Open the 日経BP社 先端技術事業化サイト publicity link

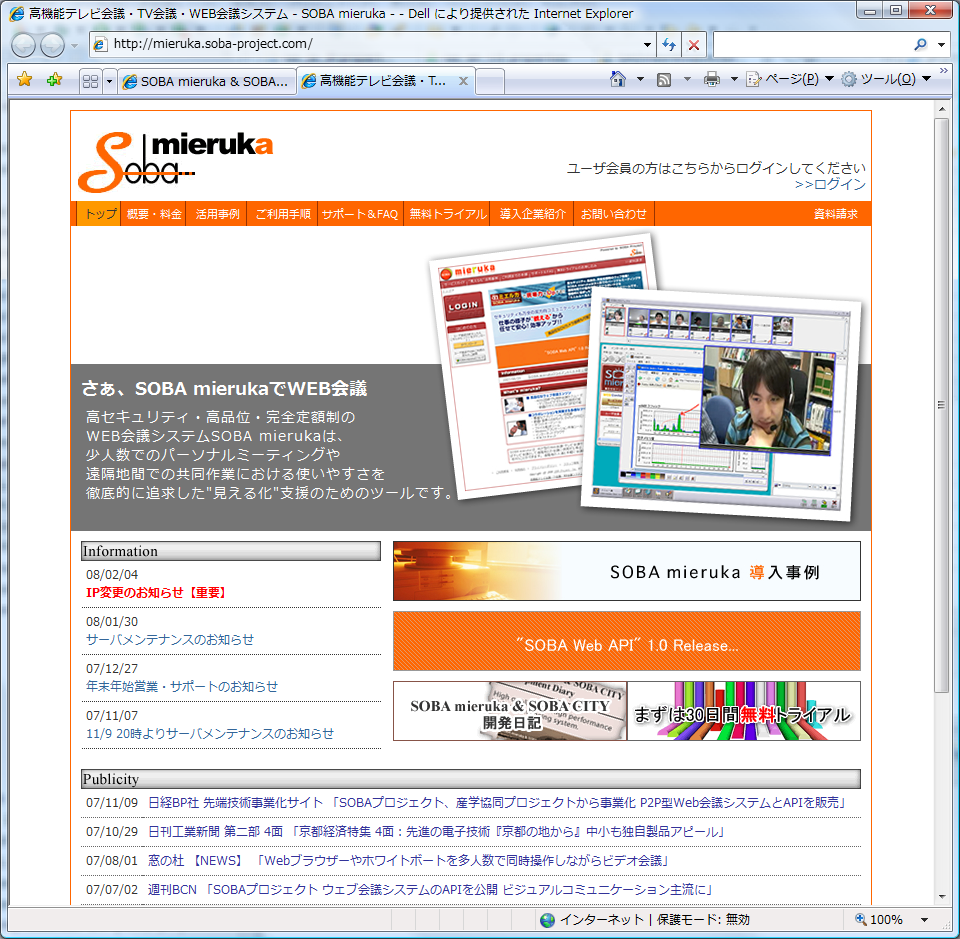[497, 802]
